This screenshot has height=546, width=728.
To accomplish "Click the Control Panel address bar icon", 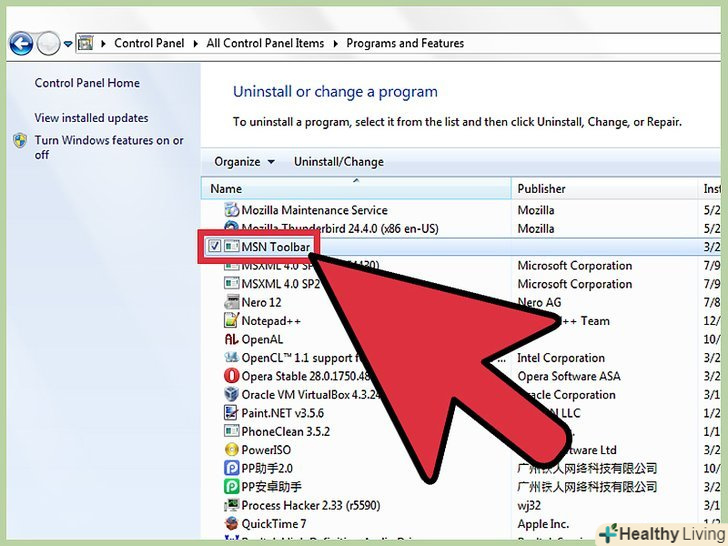I will (85, 43).
